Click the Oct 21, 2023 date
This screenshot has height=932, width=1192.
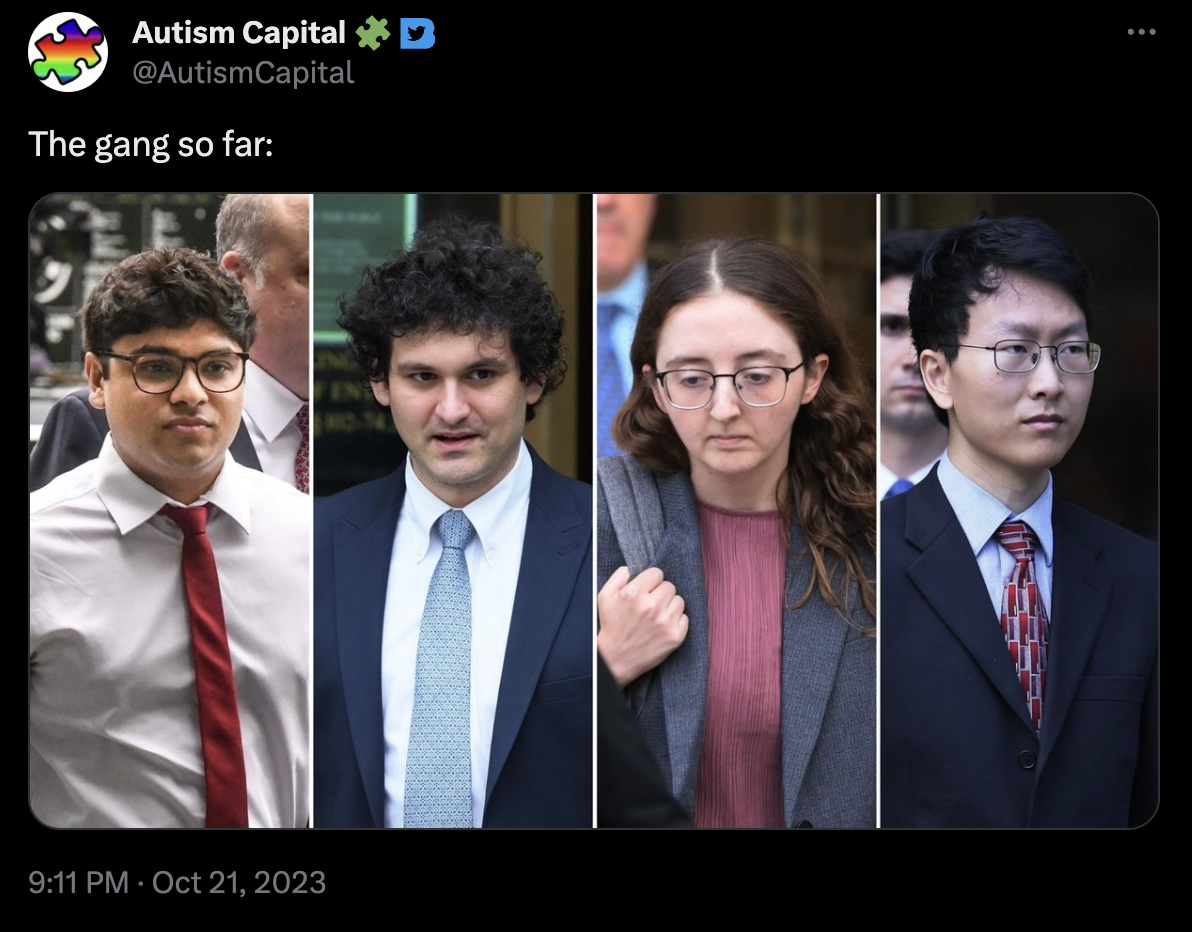click(x=239, y=883)
